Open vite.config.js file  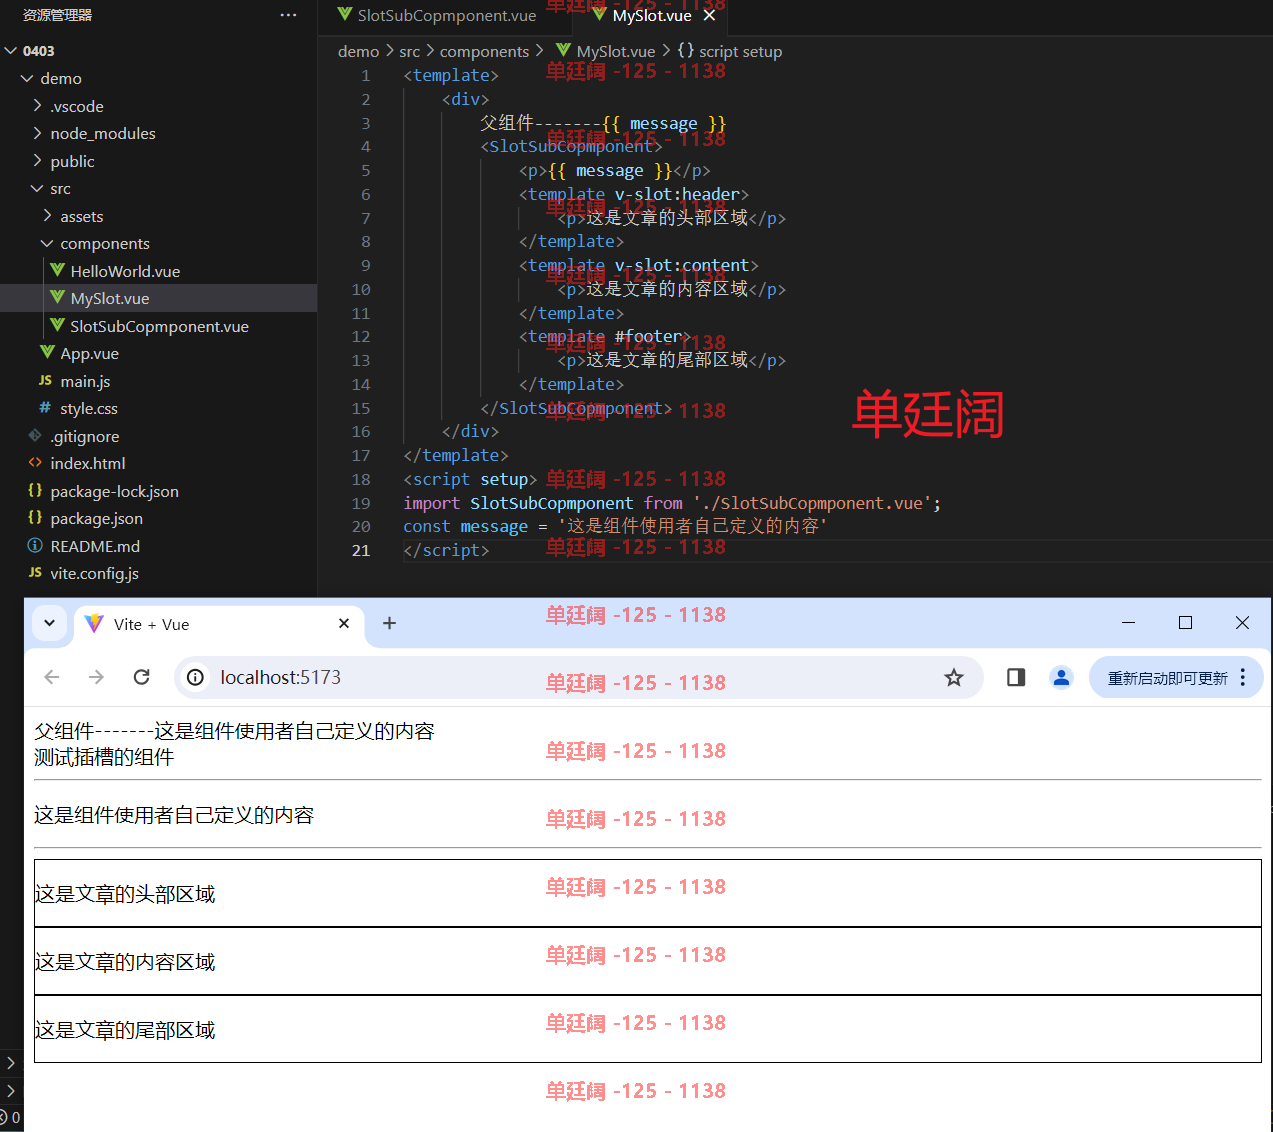[x=94, y=573]
